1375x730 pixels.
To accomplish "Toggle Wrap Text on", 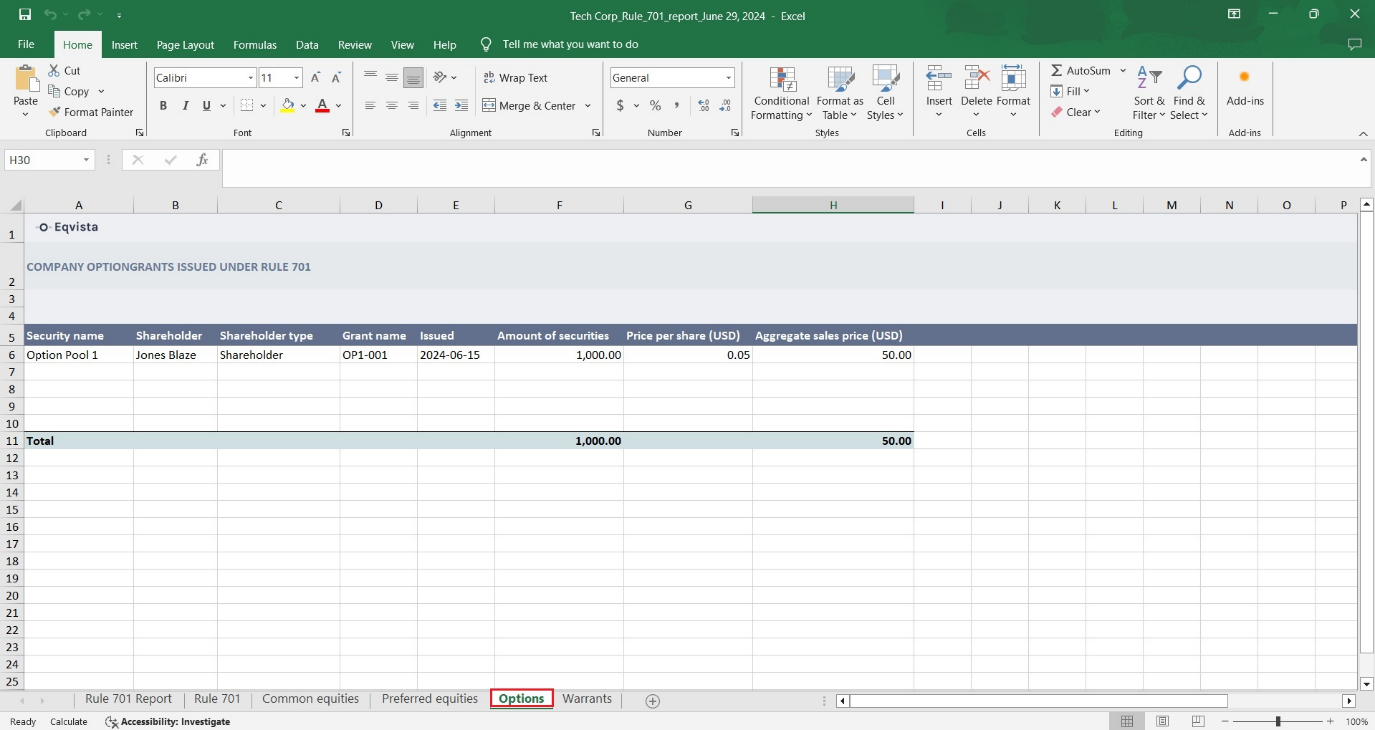I will (515, 77).
